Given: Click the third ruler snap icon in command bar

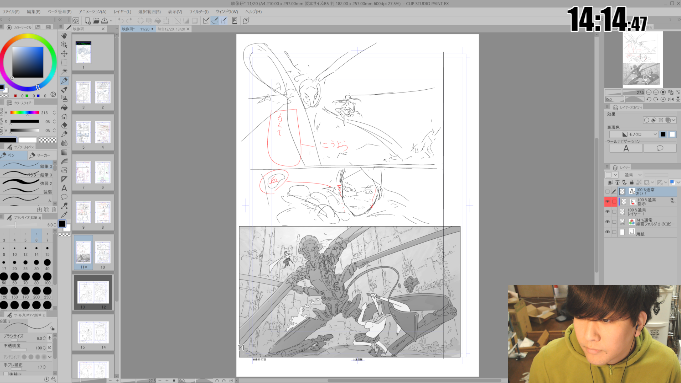Looking at the screenshot, I should [x=224, y=20].
